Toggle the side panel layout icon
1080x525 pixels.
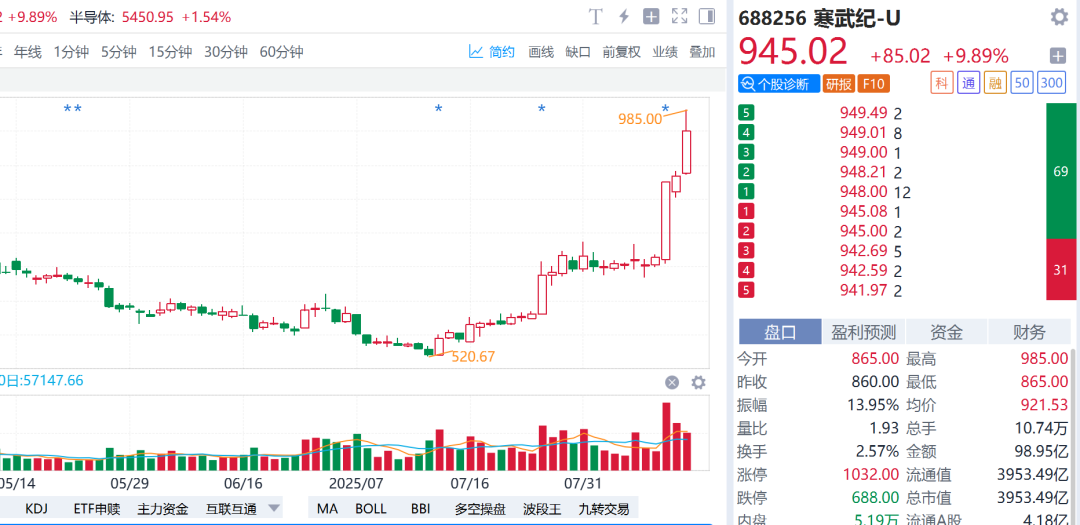click(x=707, y=17)
